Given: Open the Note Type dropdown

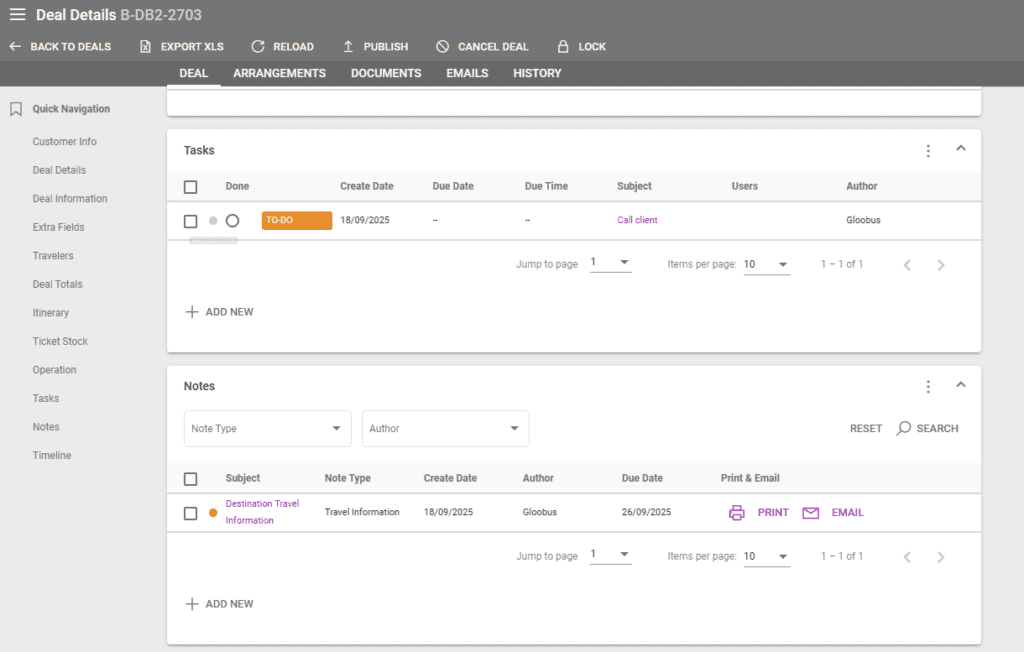Looking at the screenshot, I should (267, 428).
